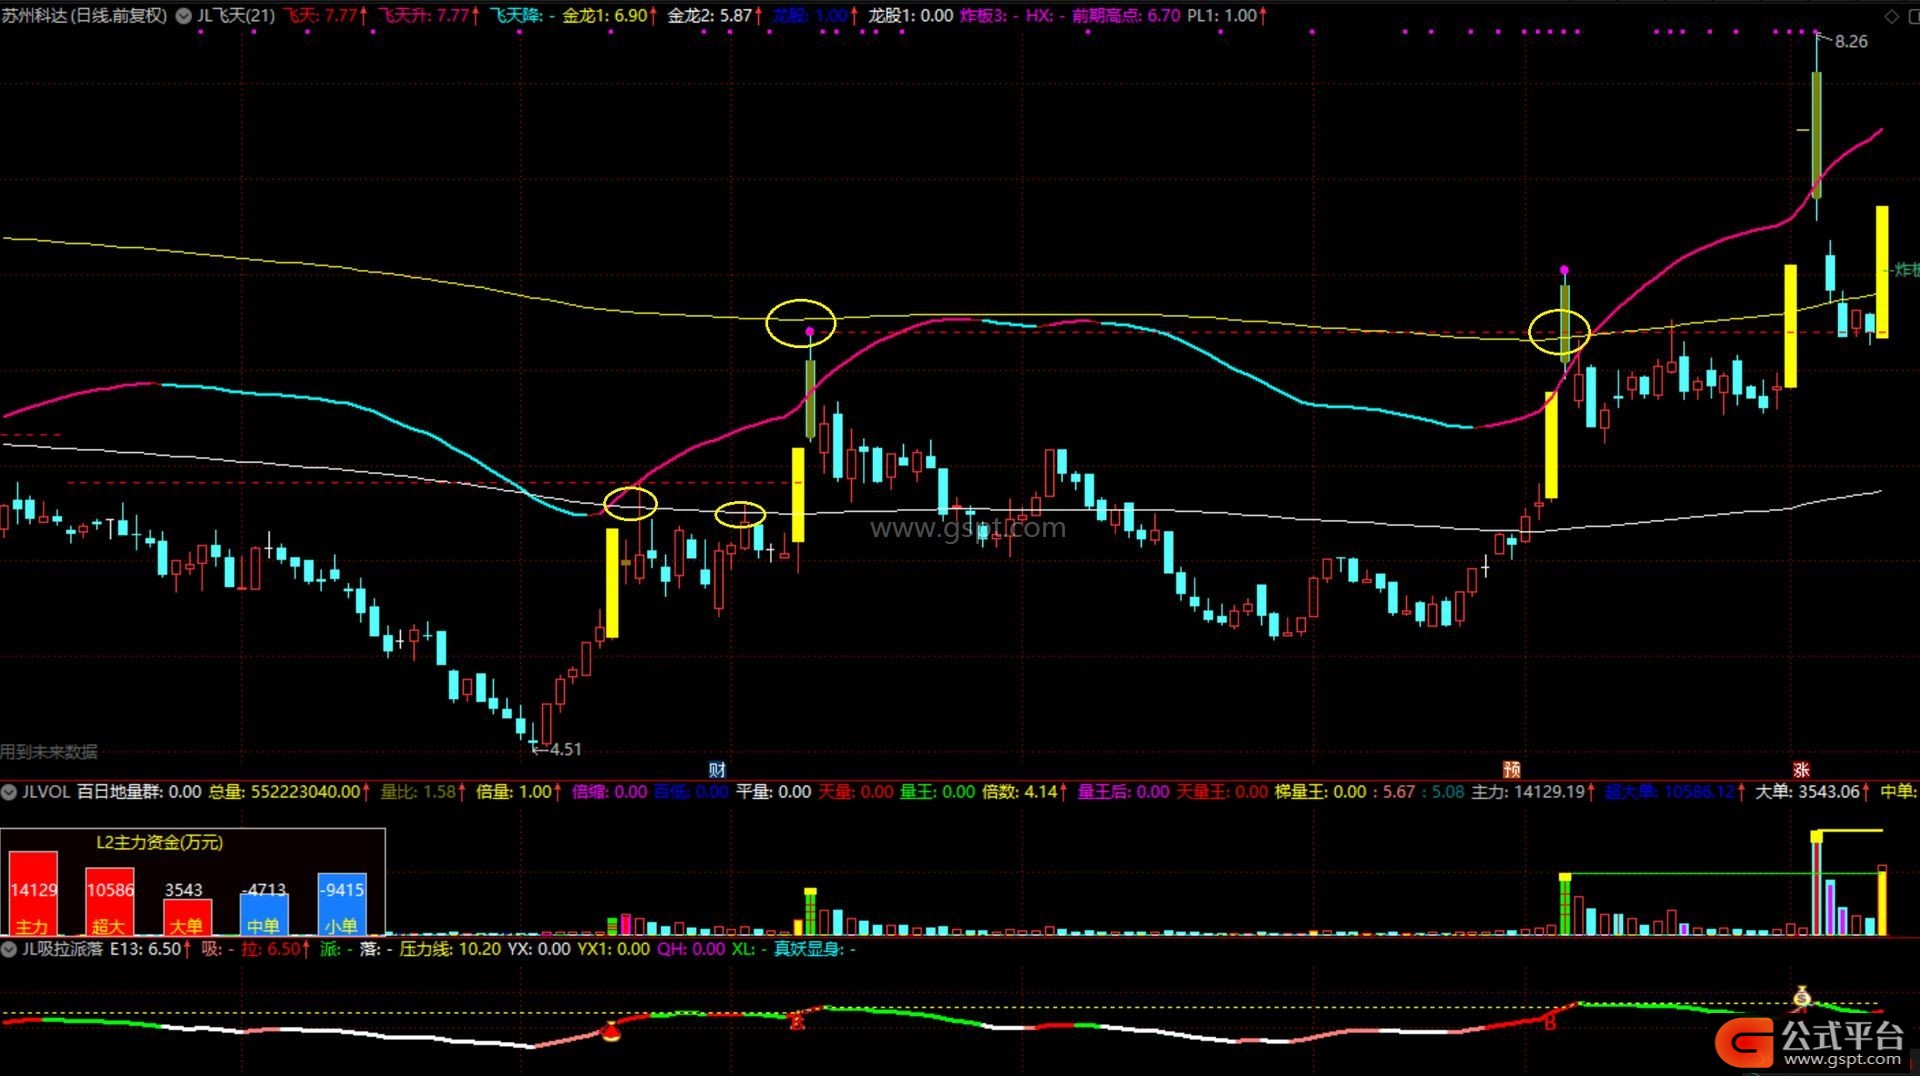
Task: Click the blue 小单 -9415 bar
Action: 341,904
